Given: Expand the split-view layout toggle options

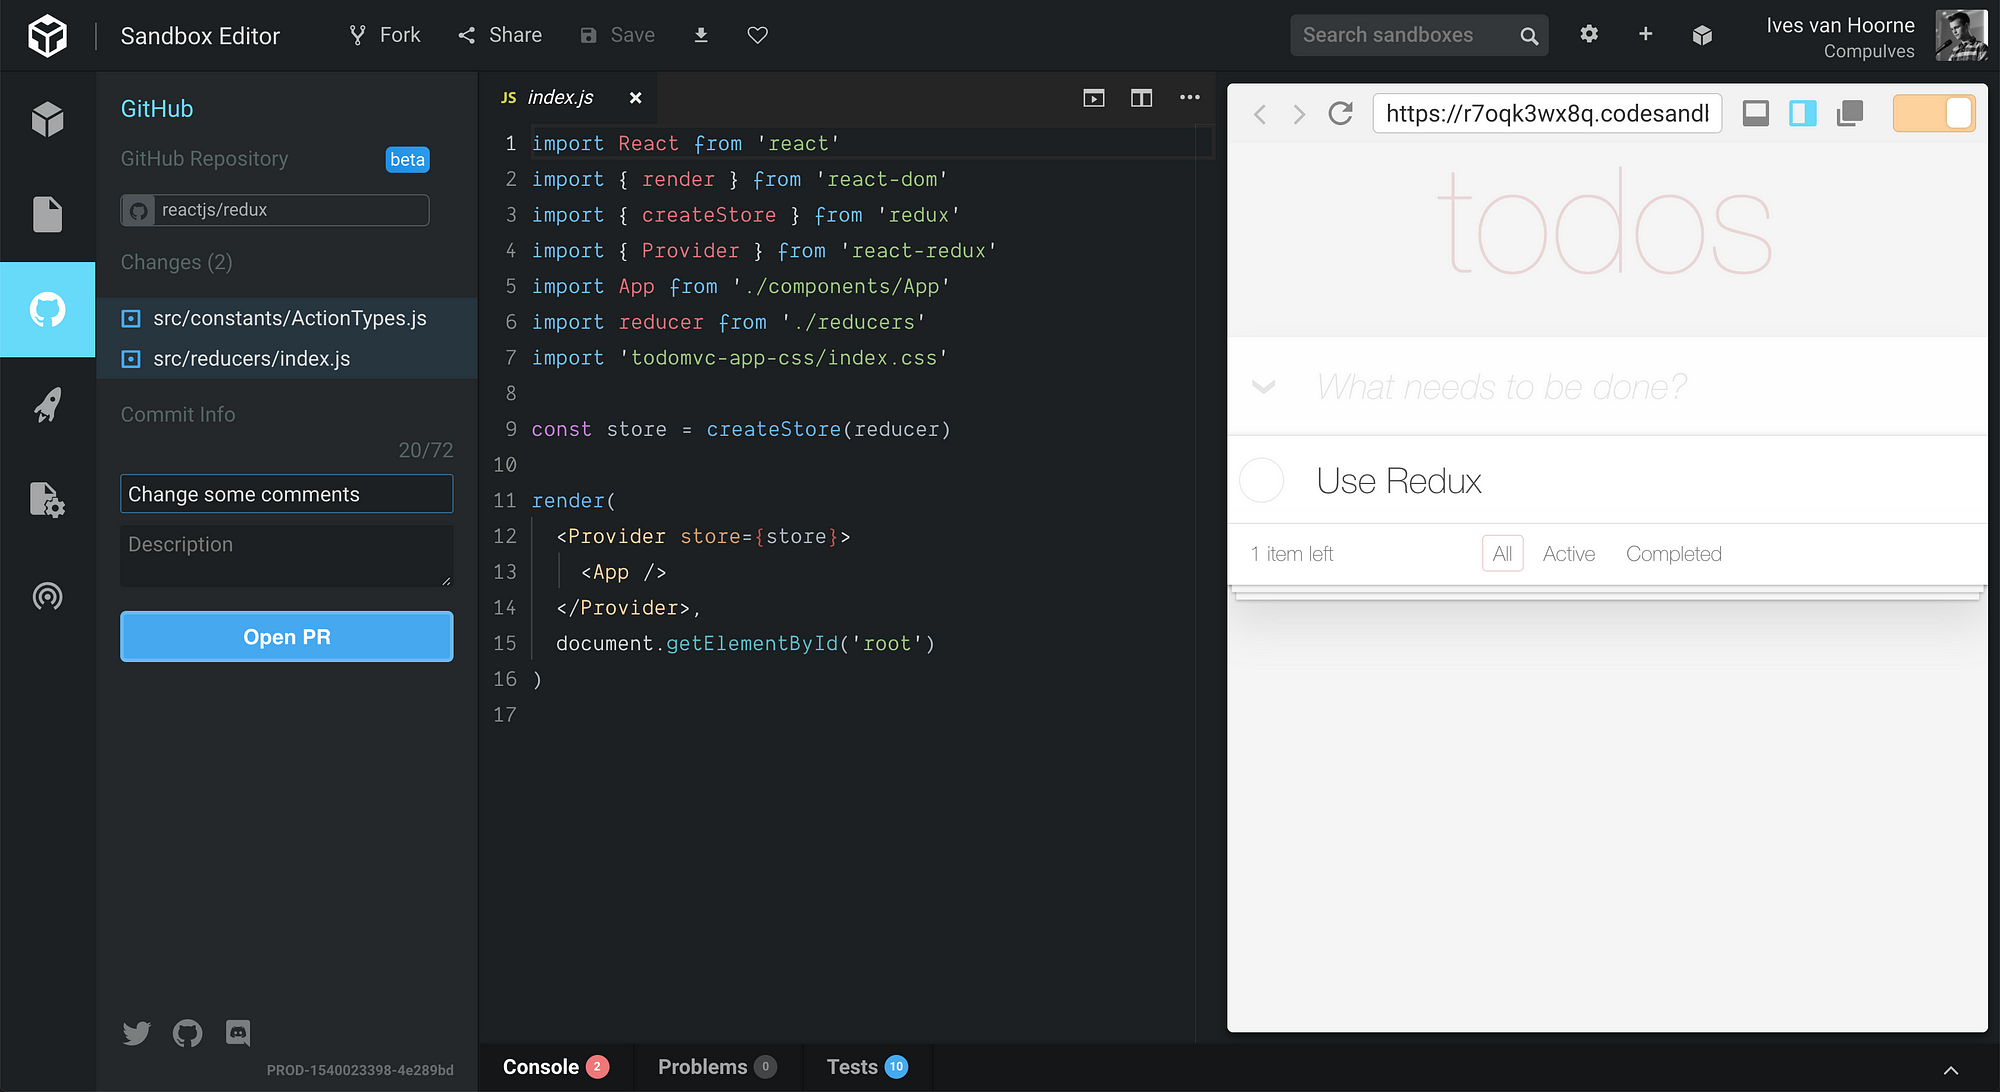Looking at the screenshot, I should (x=1141, y=98).
